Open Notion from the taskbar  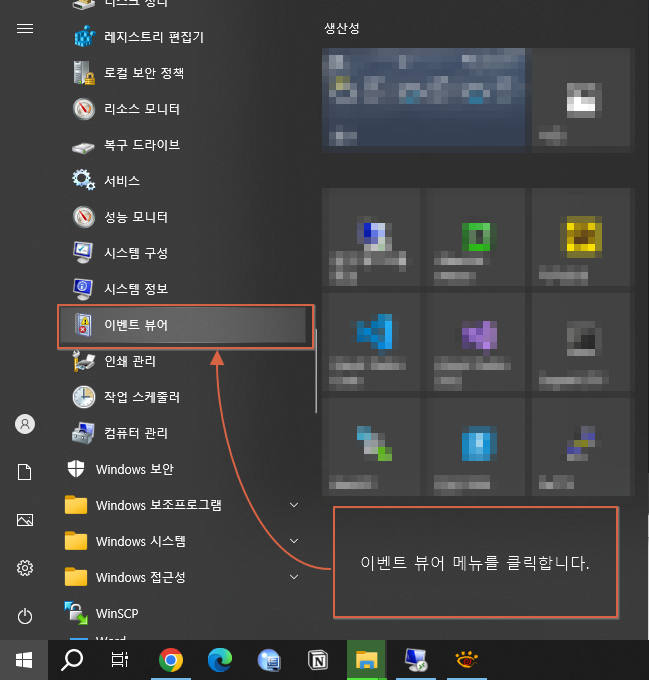(x=318, y=660)
